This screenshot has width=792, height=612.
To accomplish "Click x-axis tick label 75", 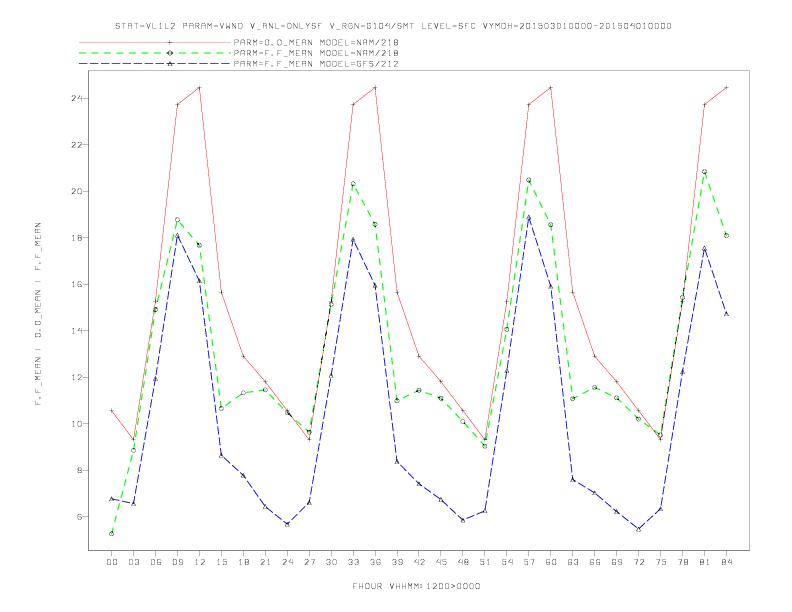I will [x=661, y=562].
